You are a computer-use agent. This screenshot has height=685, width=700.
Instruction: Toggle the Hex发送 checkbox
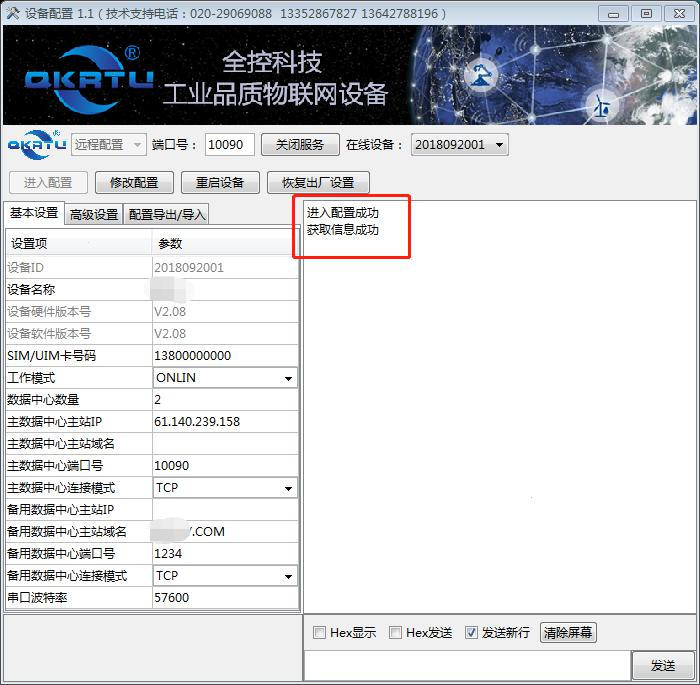tap(395, 632)
